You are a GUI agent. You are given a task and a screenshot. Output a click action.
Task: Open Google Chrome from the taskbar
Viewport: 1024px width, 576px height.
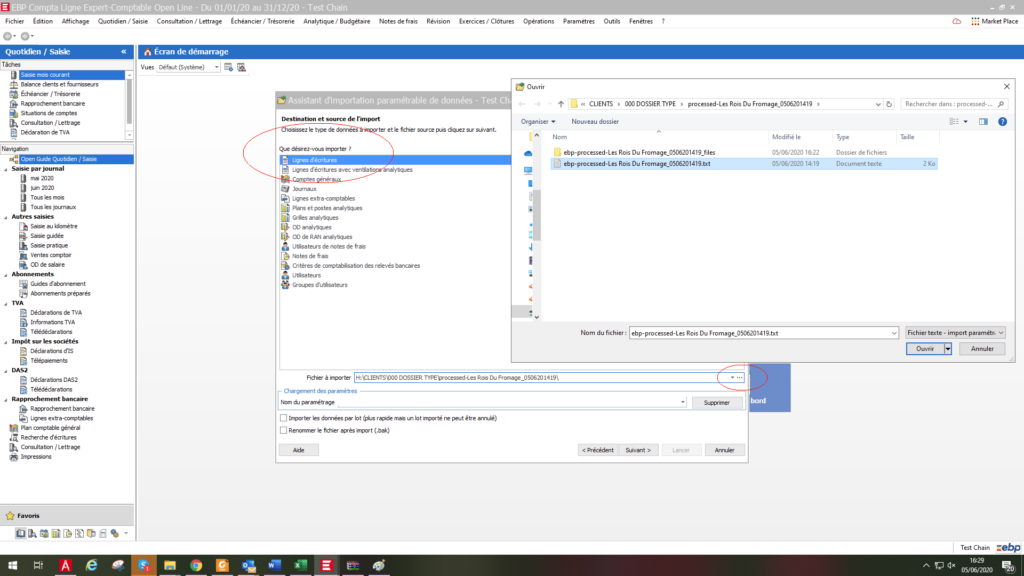pyautogui.click(x=196, y=566)
